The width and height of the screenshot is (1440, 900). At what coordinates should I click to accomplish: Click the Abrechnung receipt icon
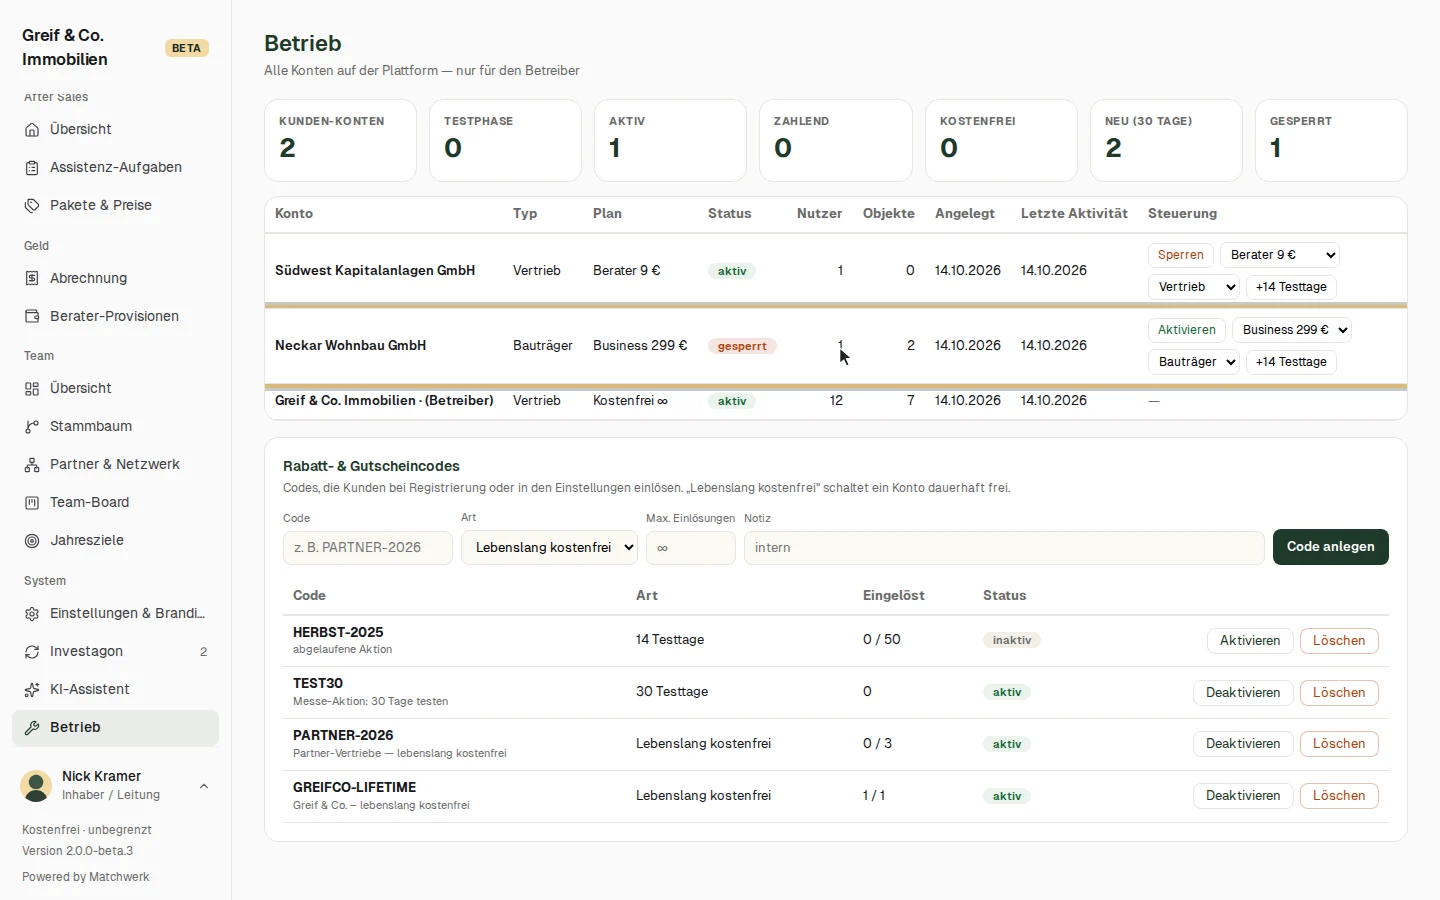32,279
